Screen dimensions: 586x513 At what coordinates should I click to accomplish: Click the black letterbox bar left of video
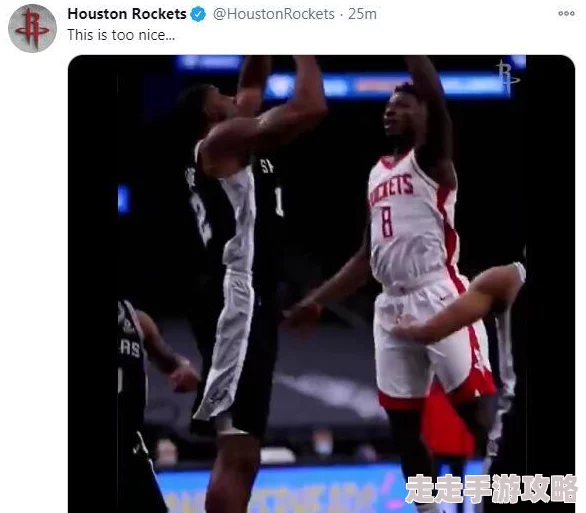coord(93,284)
